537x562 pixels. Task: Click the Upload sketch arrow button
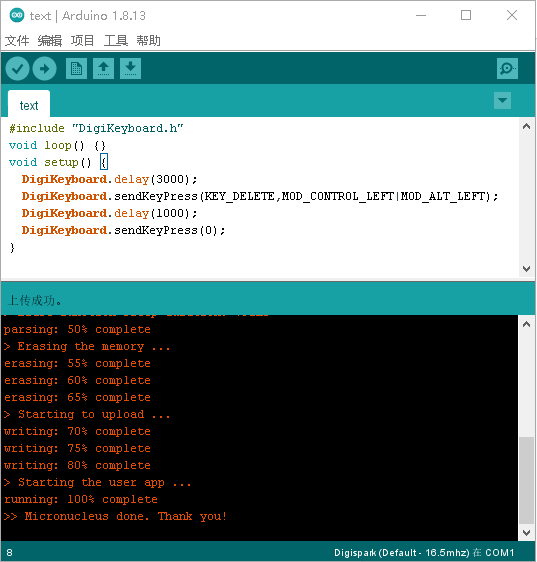tap(44, 68)
